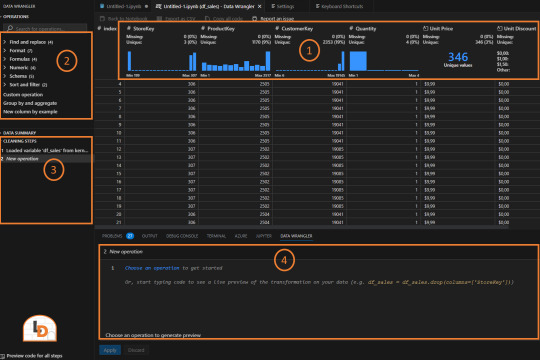Screen dimensions: 540x360
Task: Click 'Choose an operation' link in code editor
Action: [x=152, y=268]
